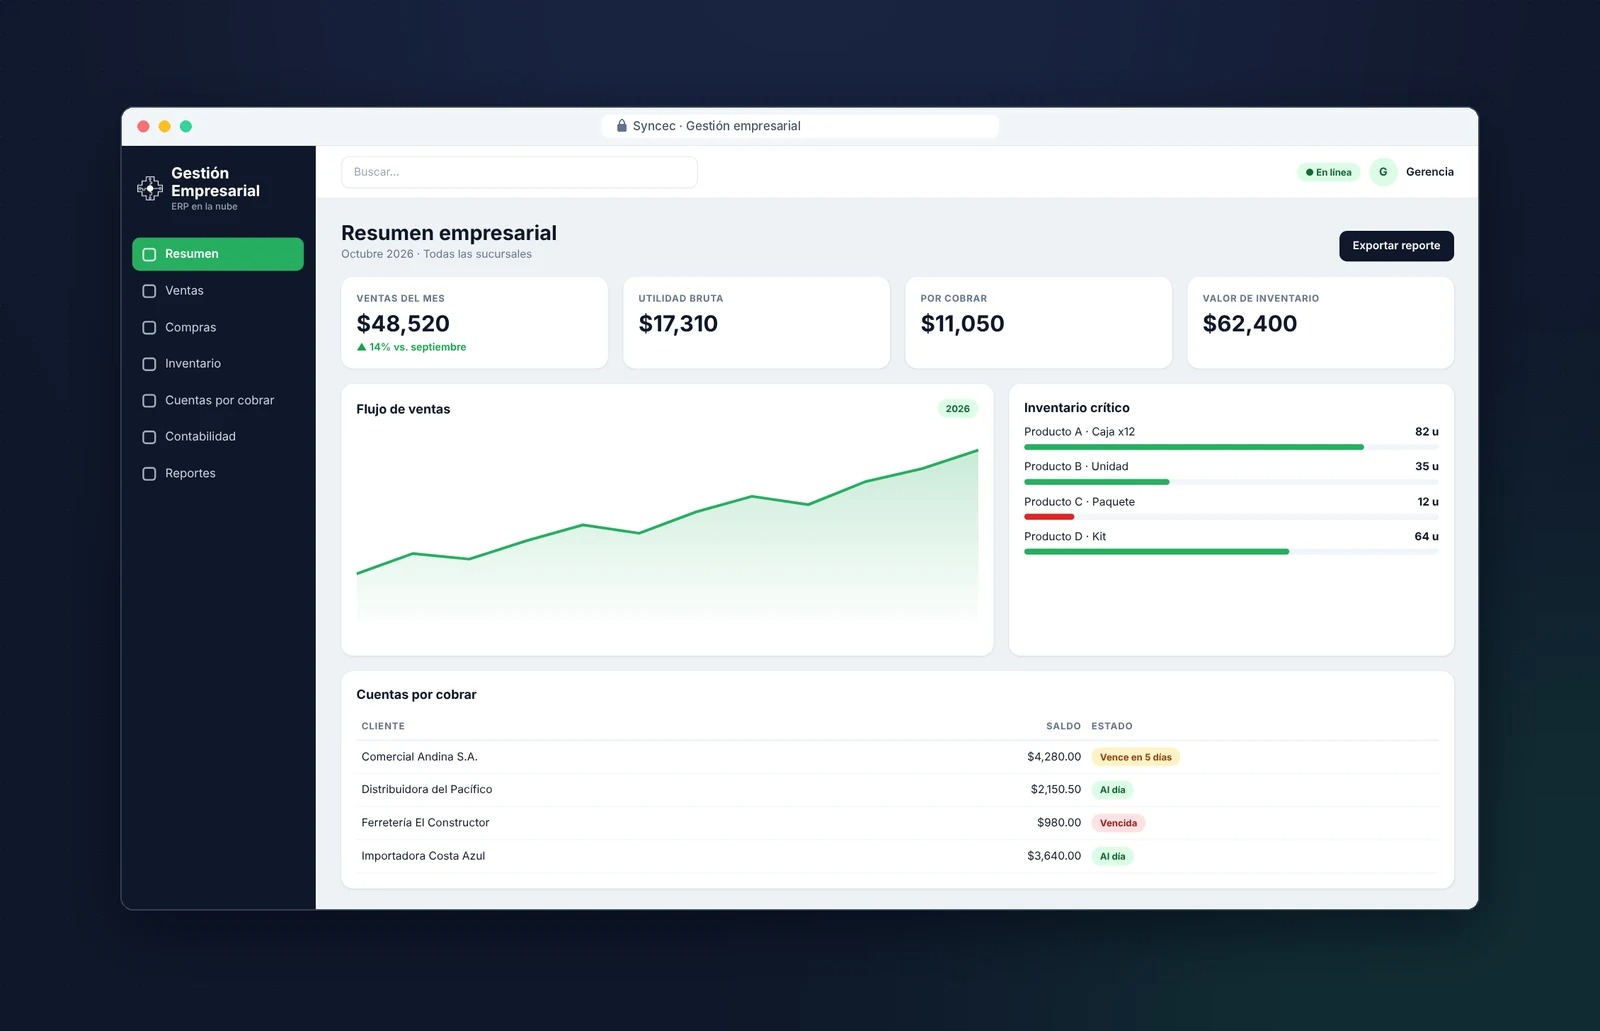Click the $3,640.00 balance value
This screenshot has width=1600, height=1031.
tap(1054, 856)
